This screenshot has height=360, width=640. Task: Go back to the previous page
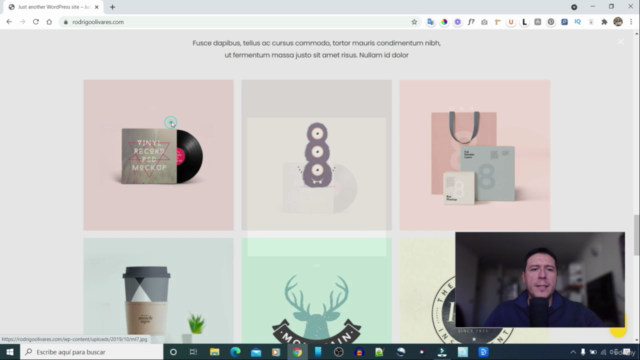(x=9, y=22)
